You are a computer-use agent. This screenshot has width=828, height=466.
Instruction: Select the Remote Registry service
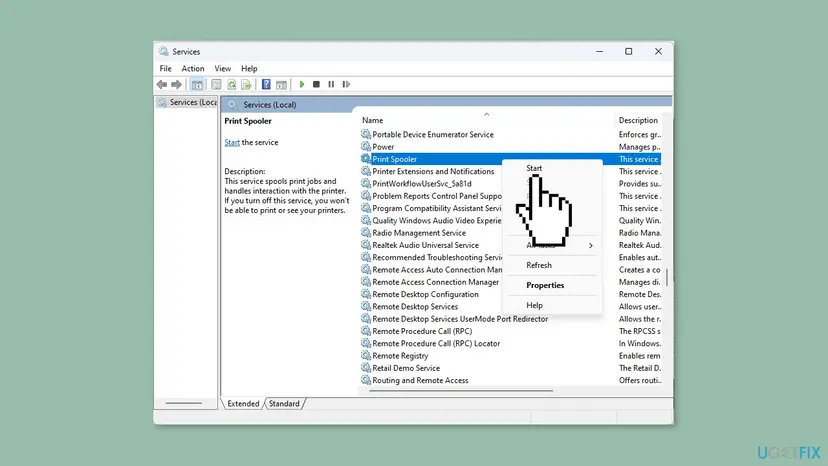400,356
